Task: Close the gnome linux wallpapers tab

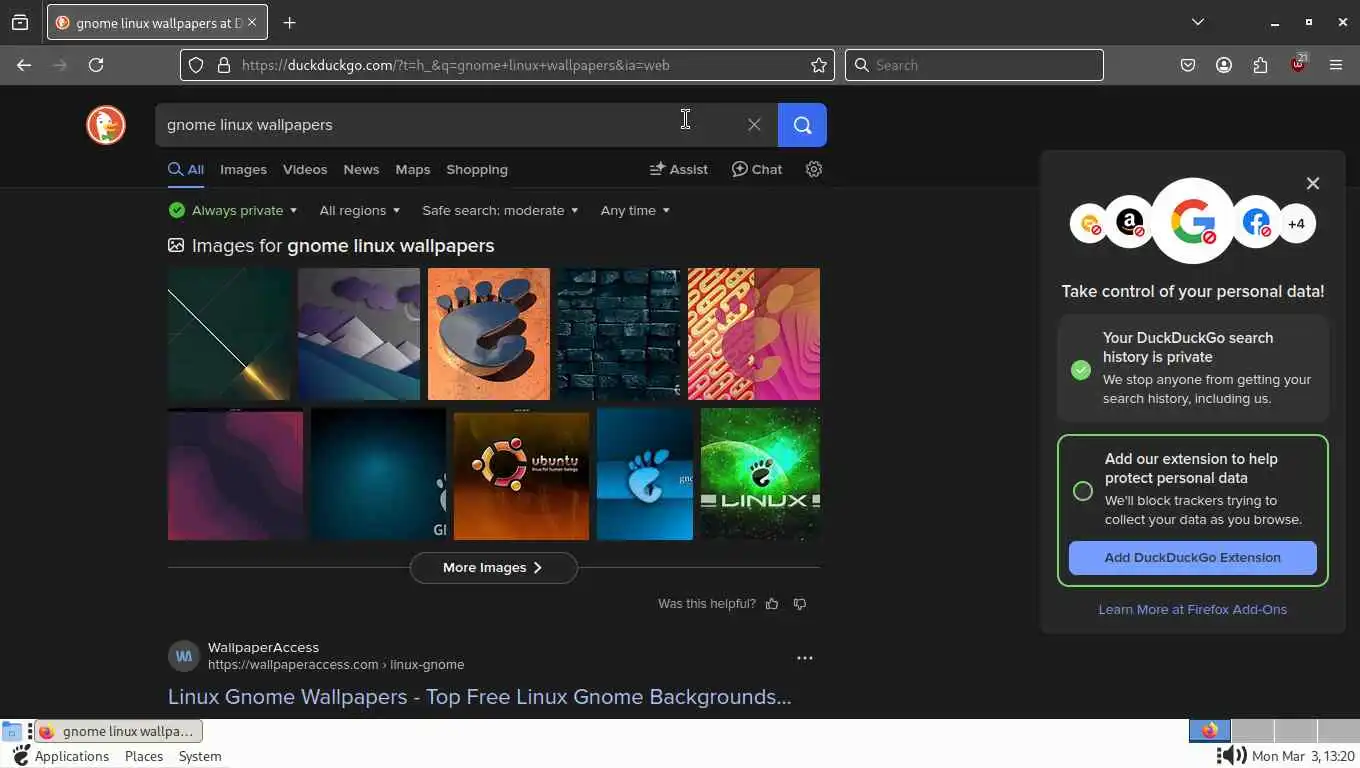Action: click(x=251, y=22)
